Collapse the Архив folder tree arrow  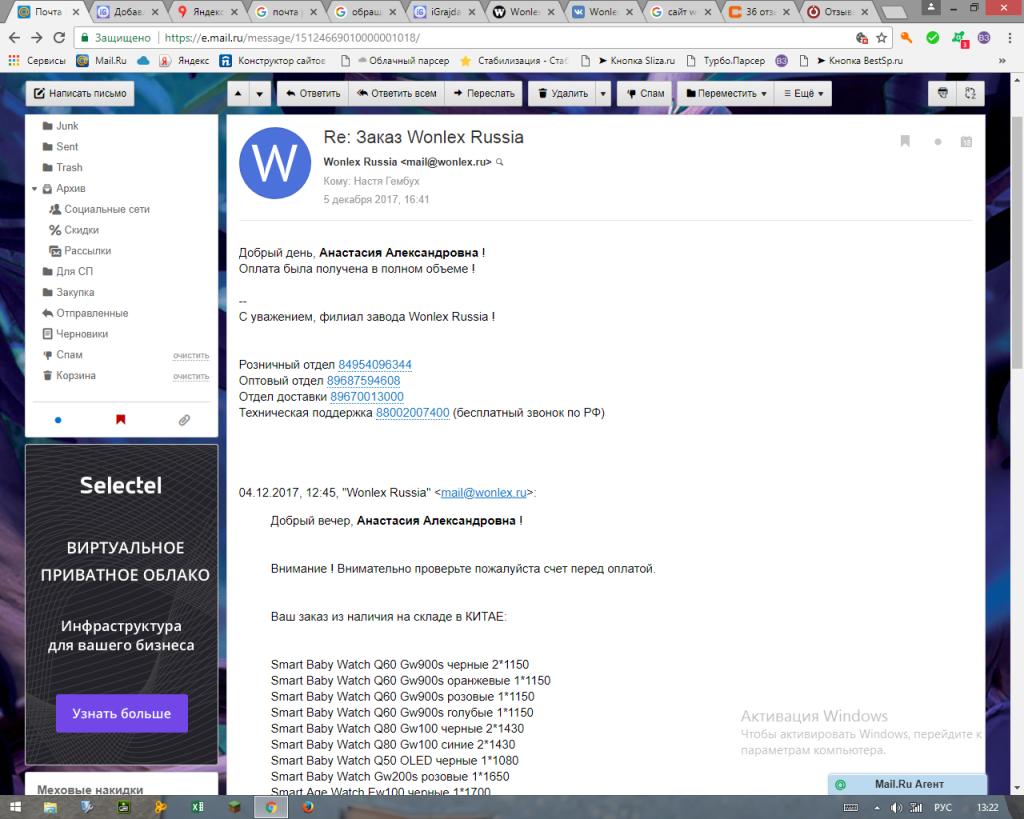(34, 189)
